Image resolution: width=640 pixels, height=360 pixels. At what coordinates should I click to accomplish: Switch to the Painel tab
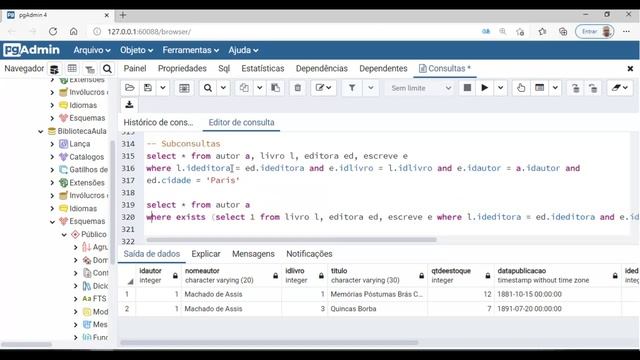tap(135, 69)
